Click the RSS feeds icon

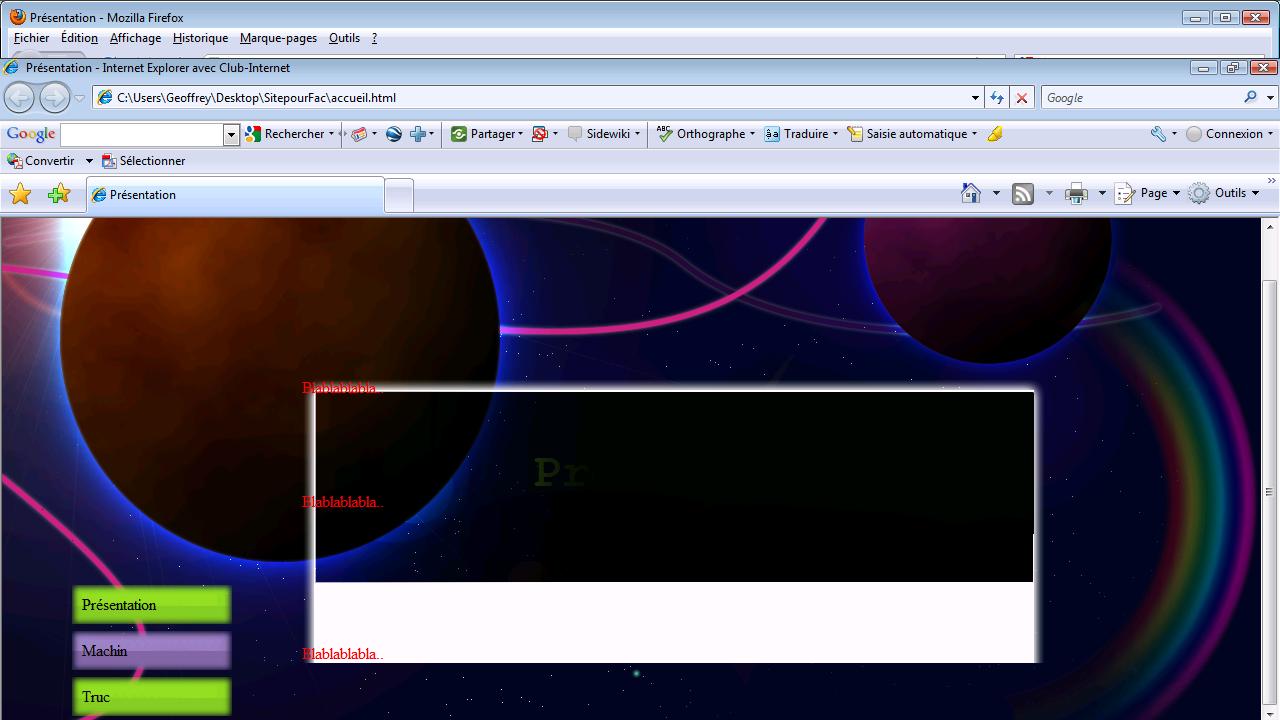pos(1023,194)
